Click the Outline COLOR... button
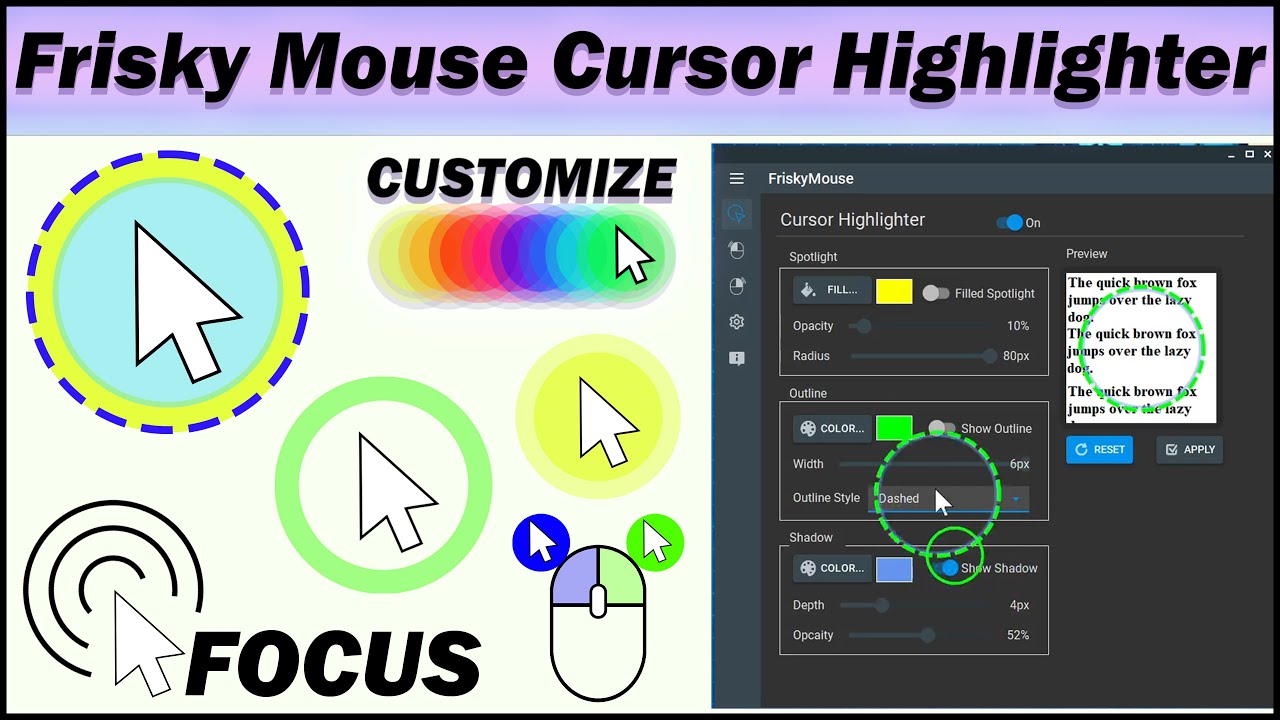Image resolution: width=1280 pixels, height=720 pixels. coord(832,428)
